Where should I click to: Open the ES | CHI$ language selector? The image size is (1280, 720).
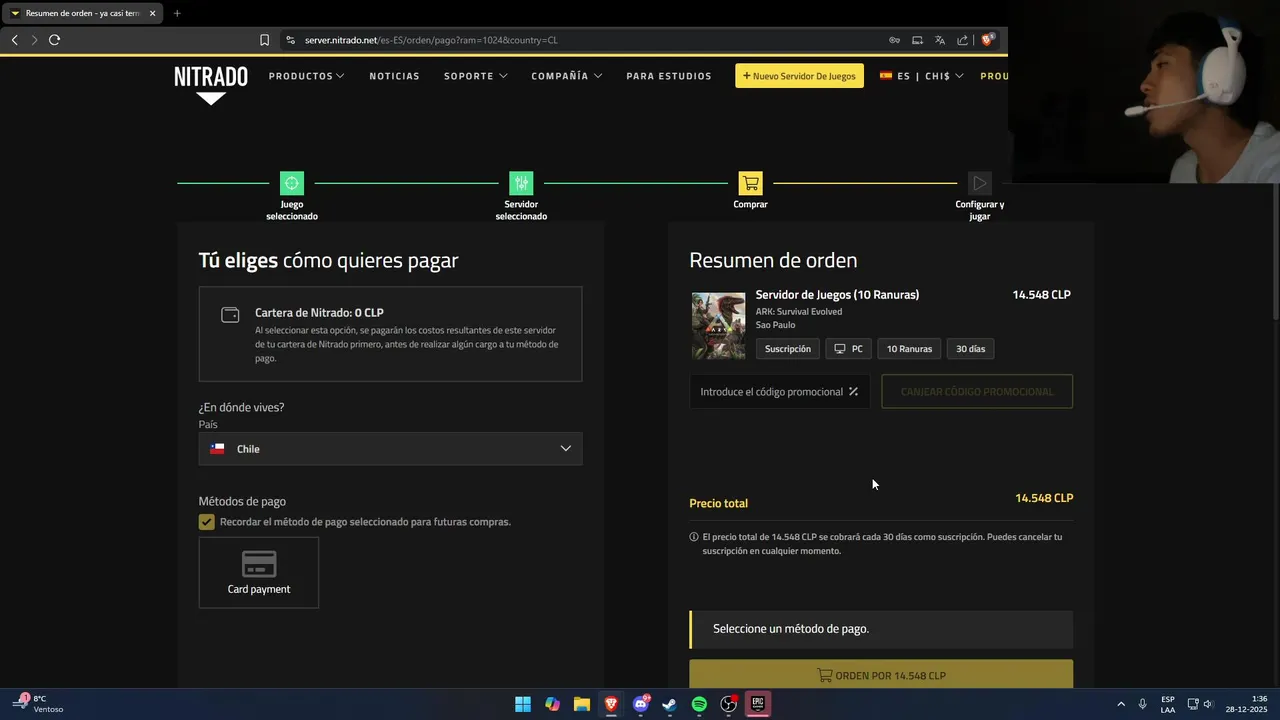click(921, 76)
